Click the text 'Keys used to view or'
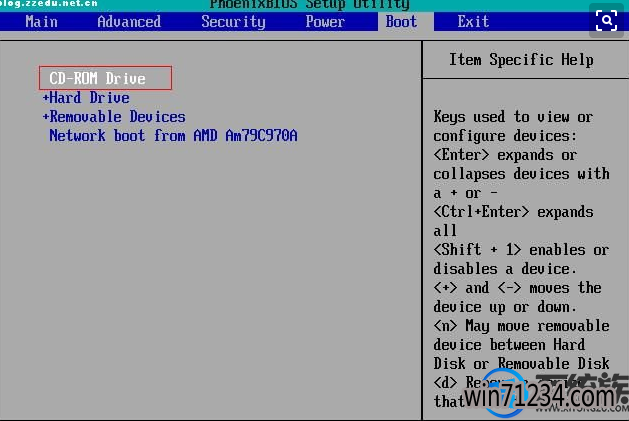 513,117
